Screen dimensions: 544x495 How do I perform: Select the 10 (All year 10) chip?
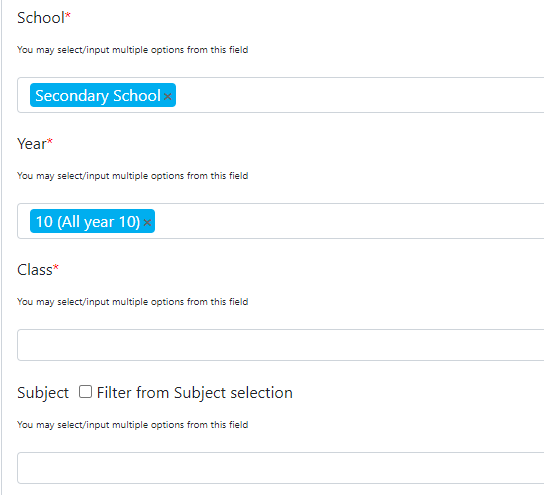click(88, 221)
